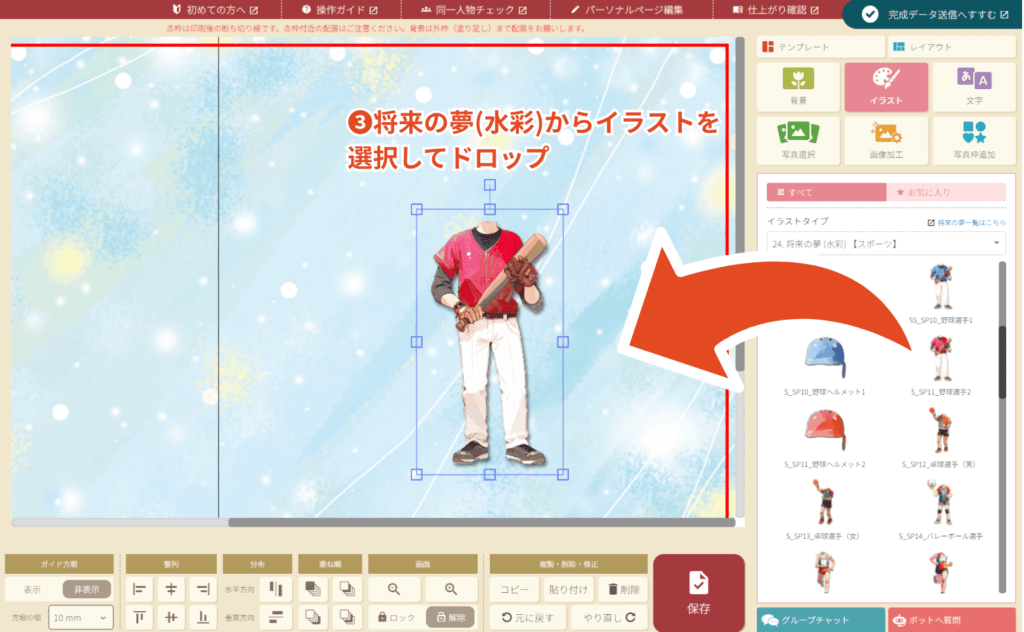
Task: Click the zoom in magnifier icon
Action: pyautogui.click(x=451, y=589)
